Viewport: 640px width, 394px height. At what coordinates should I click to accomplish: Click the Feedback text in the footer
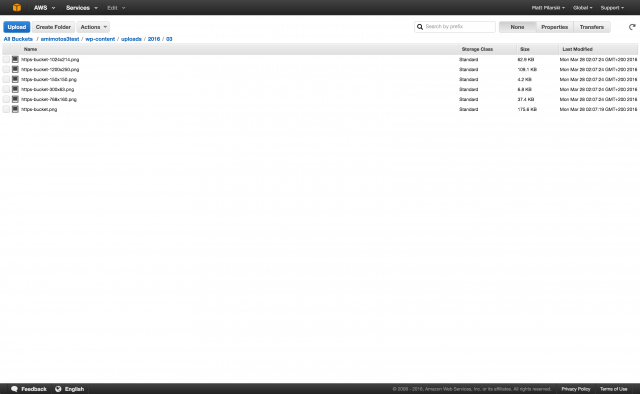click(x=34, y=389)
